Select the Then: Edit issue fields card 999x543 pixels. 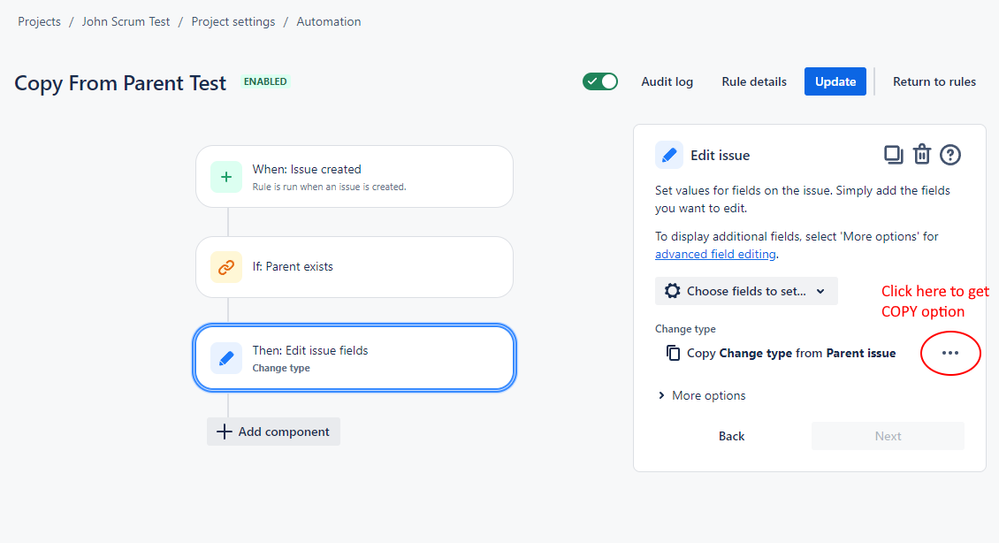pyautogui.click(x=354, y=358)
